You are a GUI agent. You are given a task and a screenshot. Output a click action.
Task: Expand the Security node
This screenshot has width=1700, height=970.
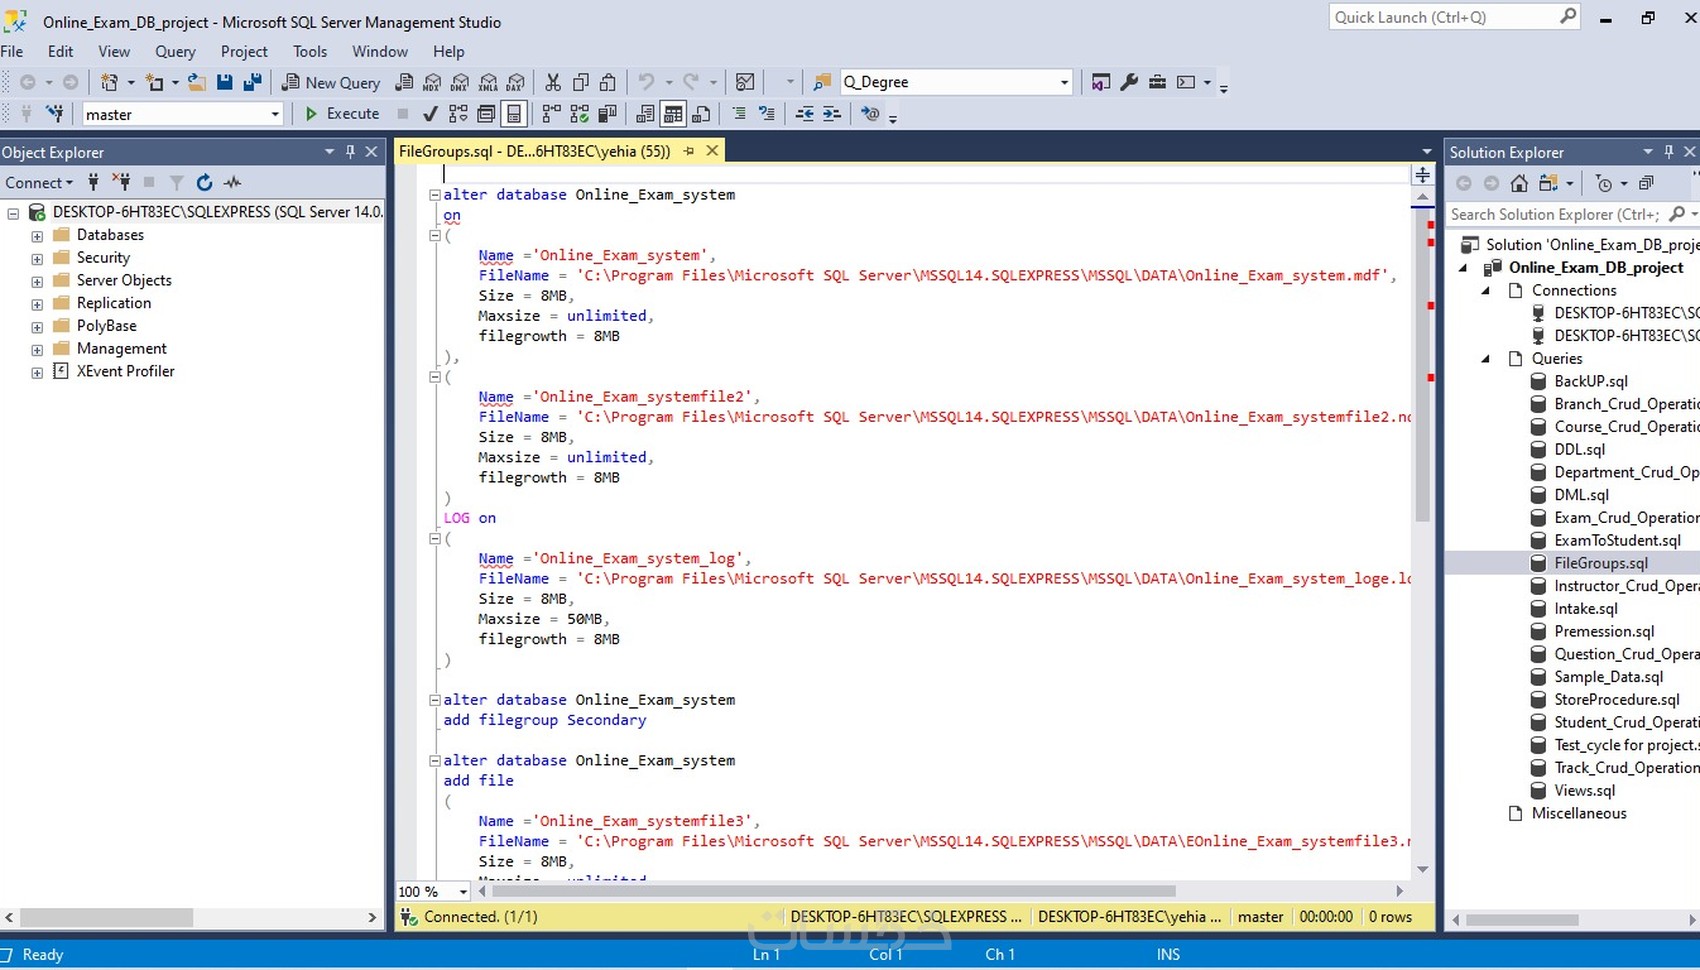[37, 259]
